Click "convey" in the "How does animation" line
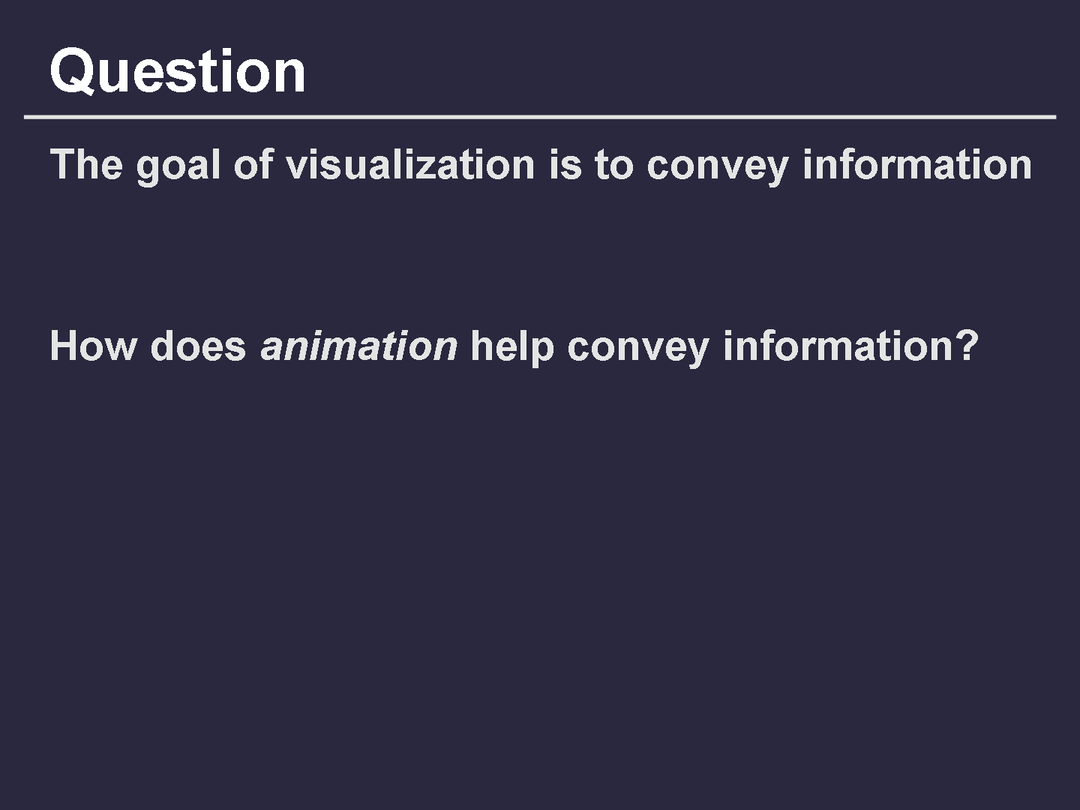The width and height of the screenshot is (1080, 810). coord(638,347)
